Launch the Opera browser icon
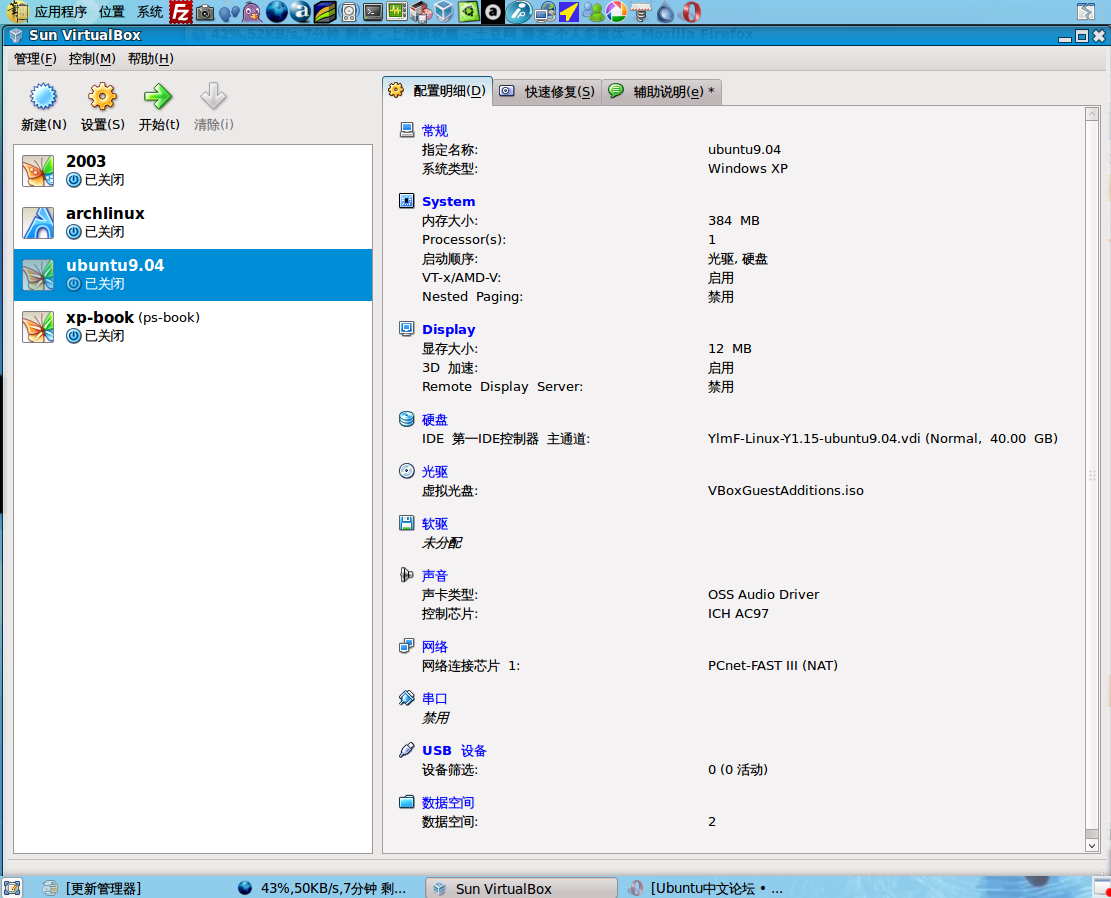 [691, 11]
